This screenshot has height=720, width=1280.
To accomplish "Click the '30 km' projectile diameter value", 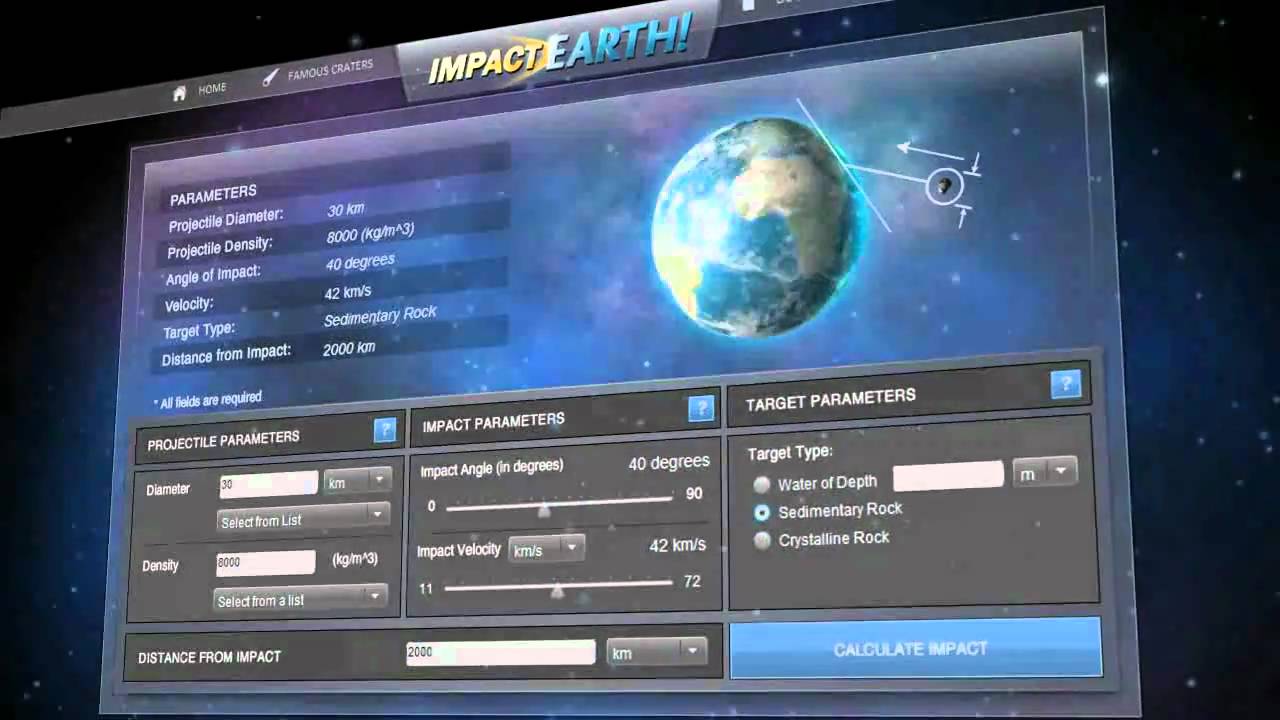I will point(346,210).
